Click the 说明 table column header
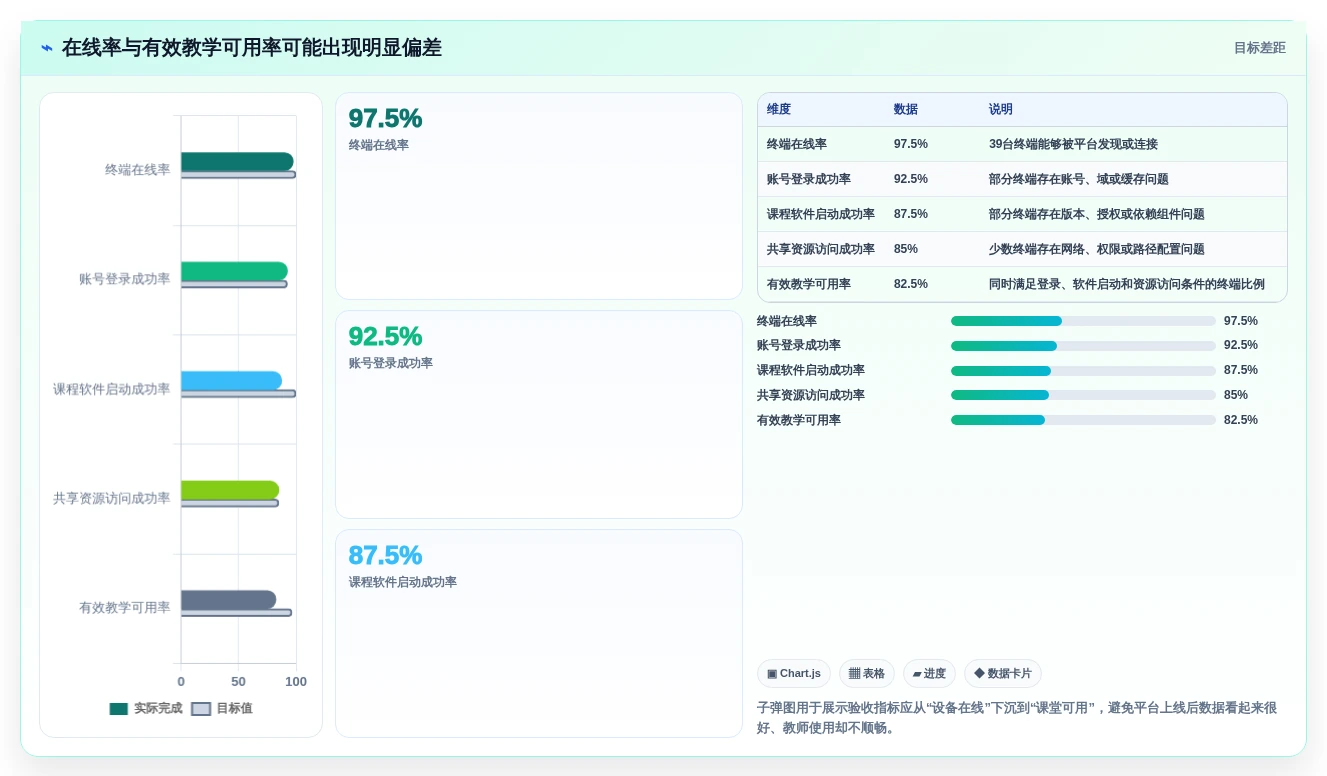This screenshot has width=1327, height=776. click(1001, 109)
